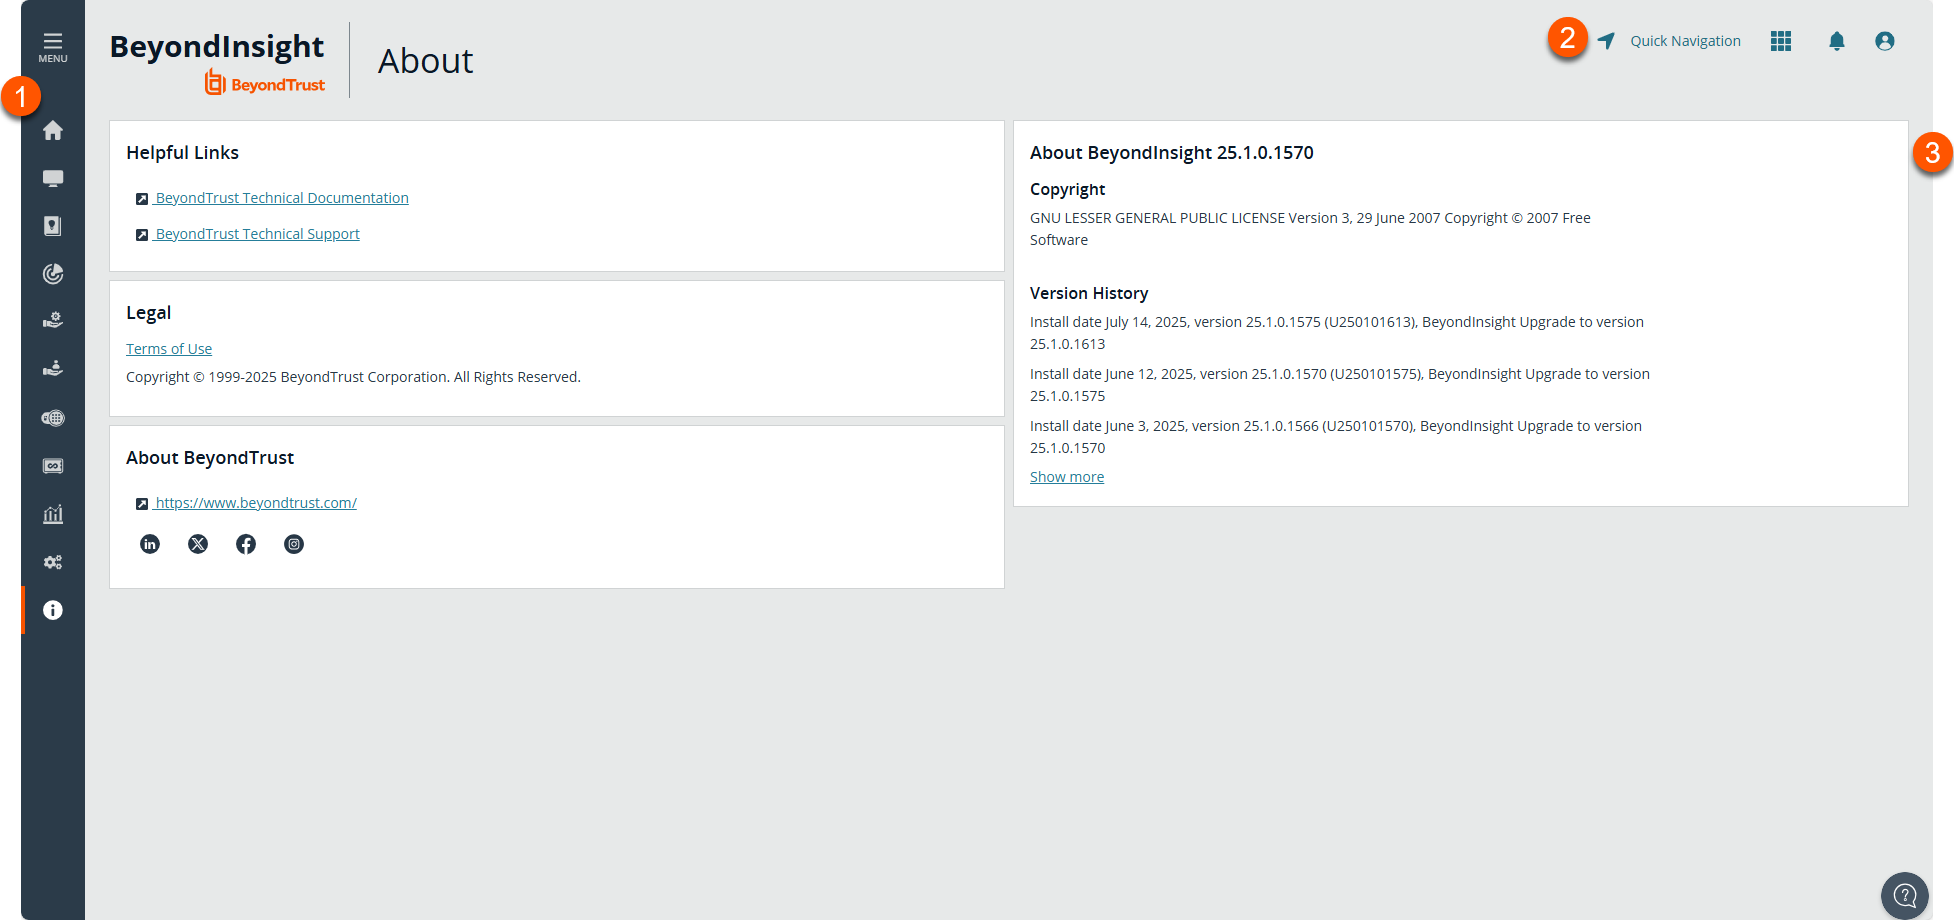Go to Home in the sidebar
Viewport: 1954px width, 920px height.
(53, 130)
